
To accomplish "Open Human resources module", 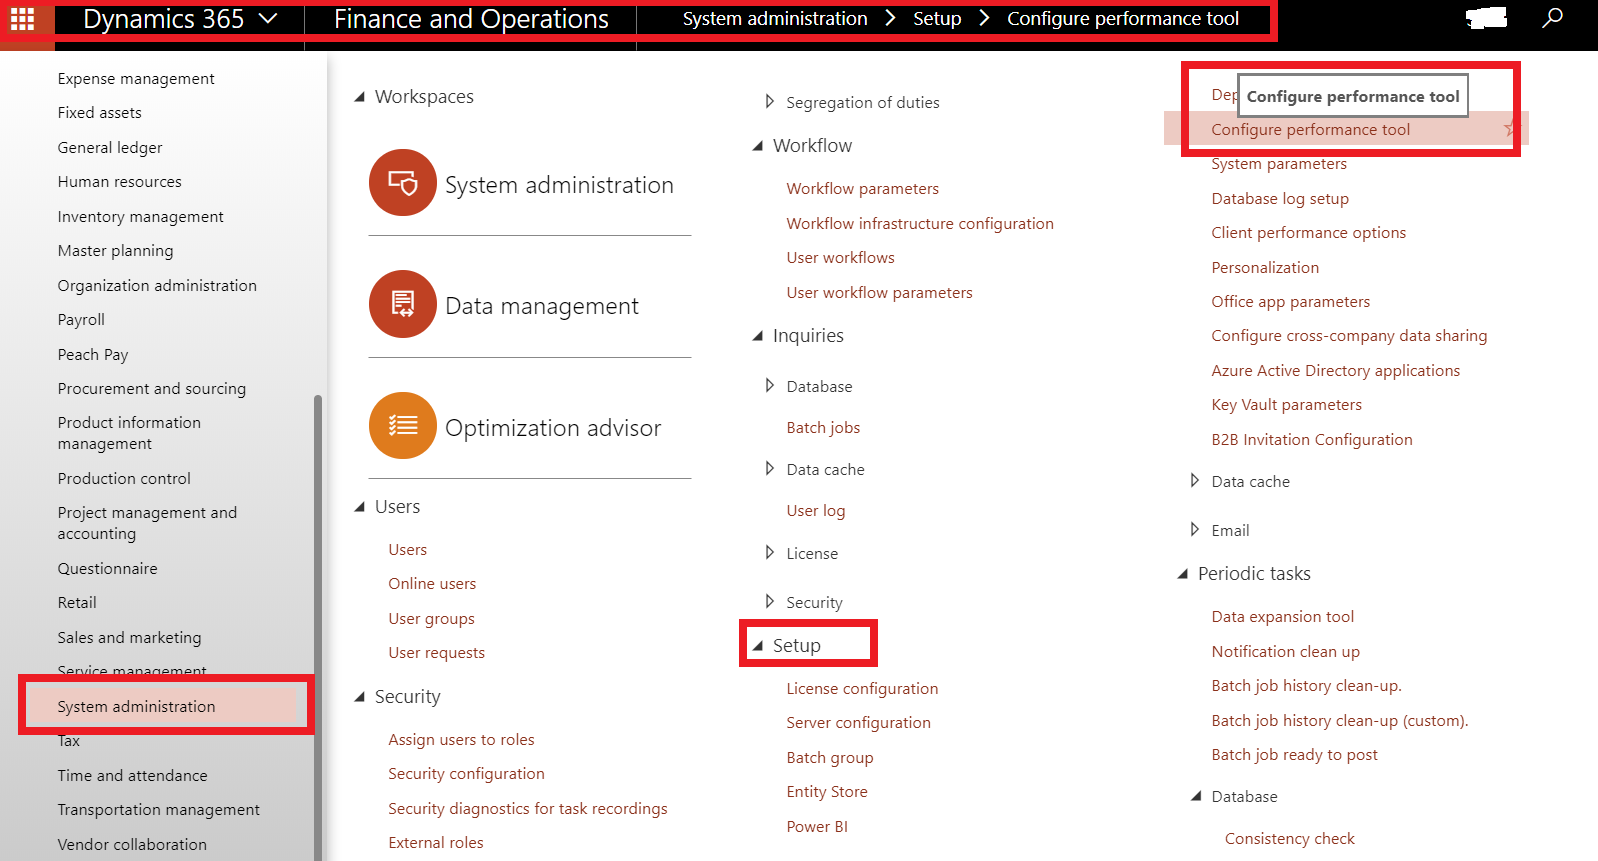I will tap(120, 181).
